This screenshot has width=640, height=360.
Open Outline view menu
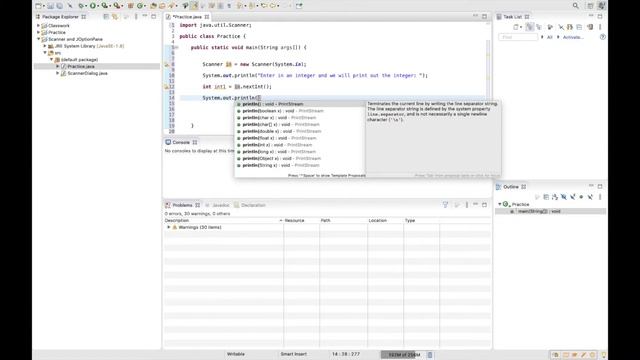point(600,197)
